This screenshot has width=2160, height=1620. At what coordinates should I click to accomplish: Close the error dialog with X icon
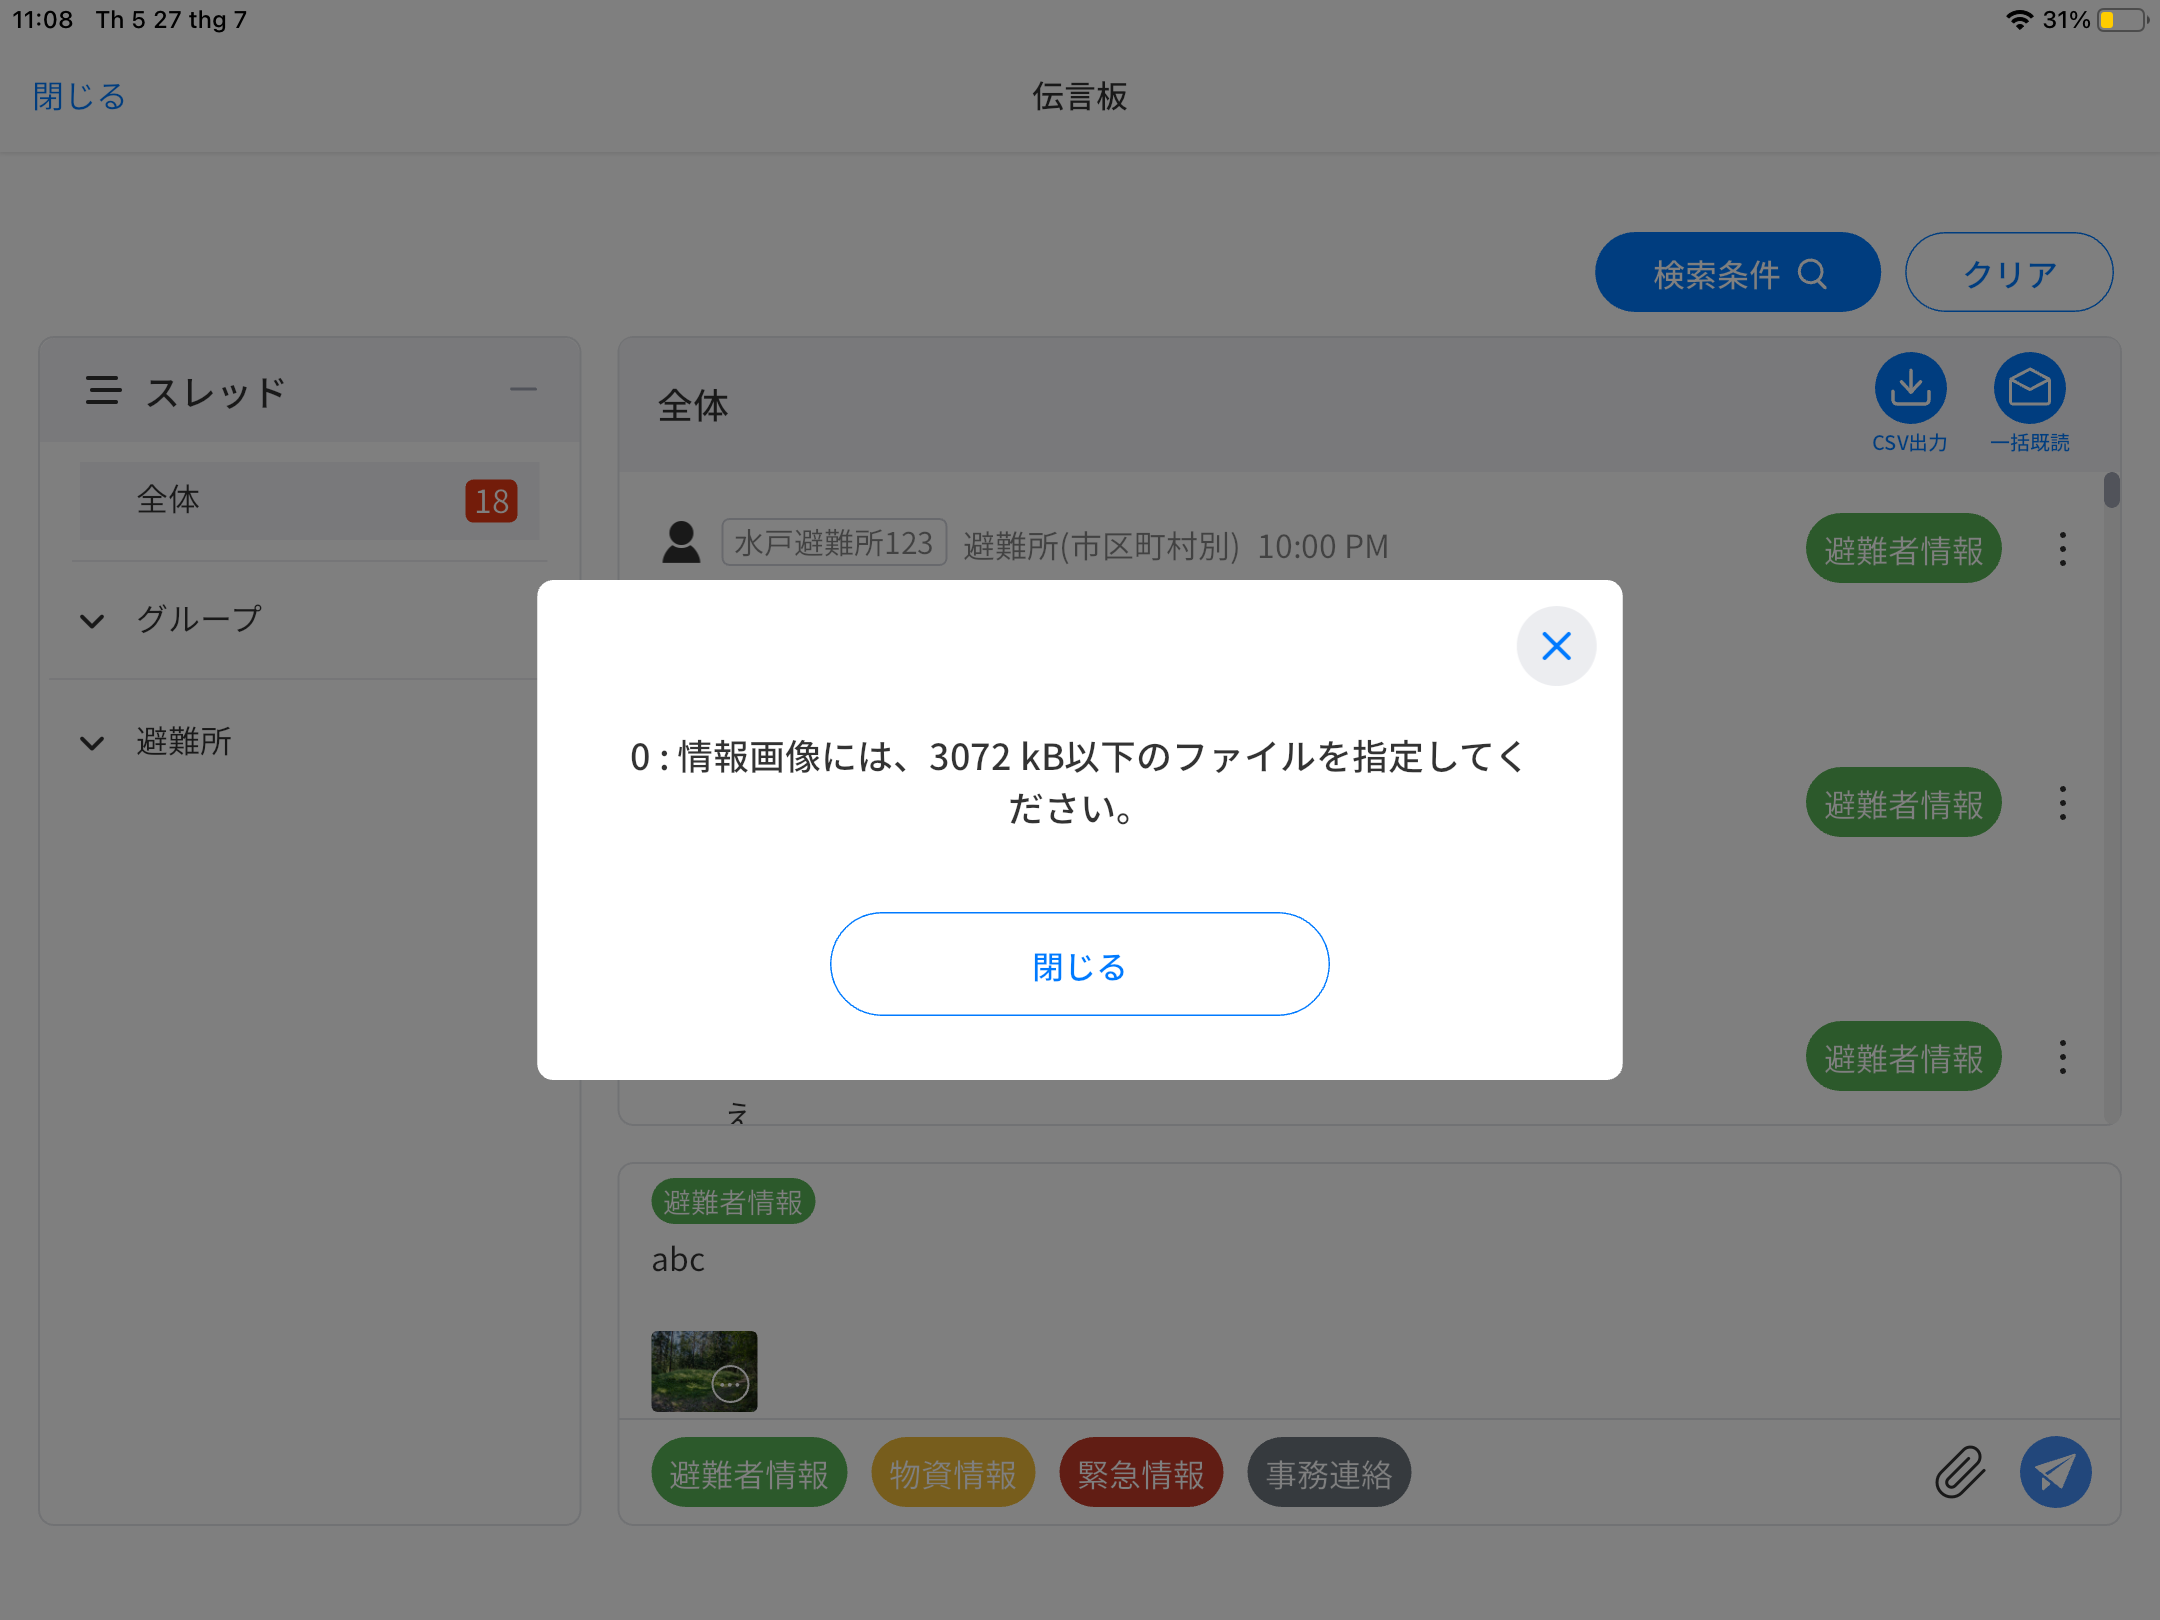tap(1556, 646)
